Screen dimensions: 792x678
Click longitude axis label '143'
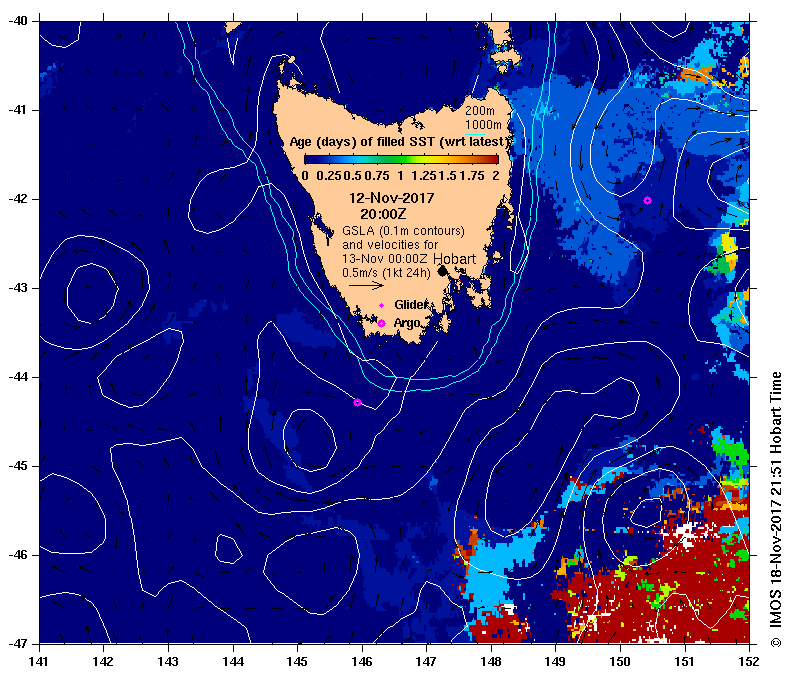pyautogui.click(x=168, y=661)
